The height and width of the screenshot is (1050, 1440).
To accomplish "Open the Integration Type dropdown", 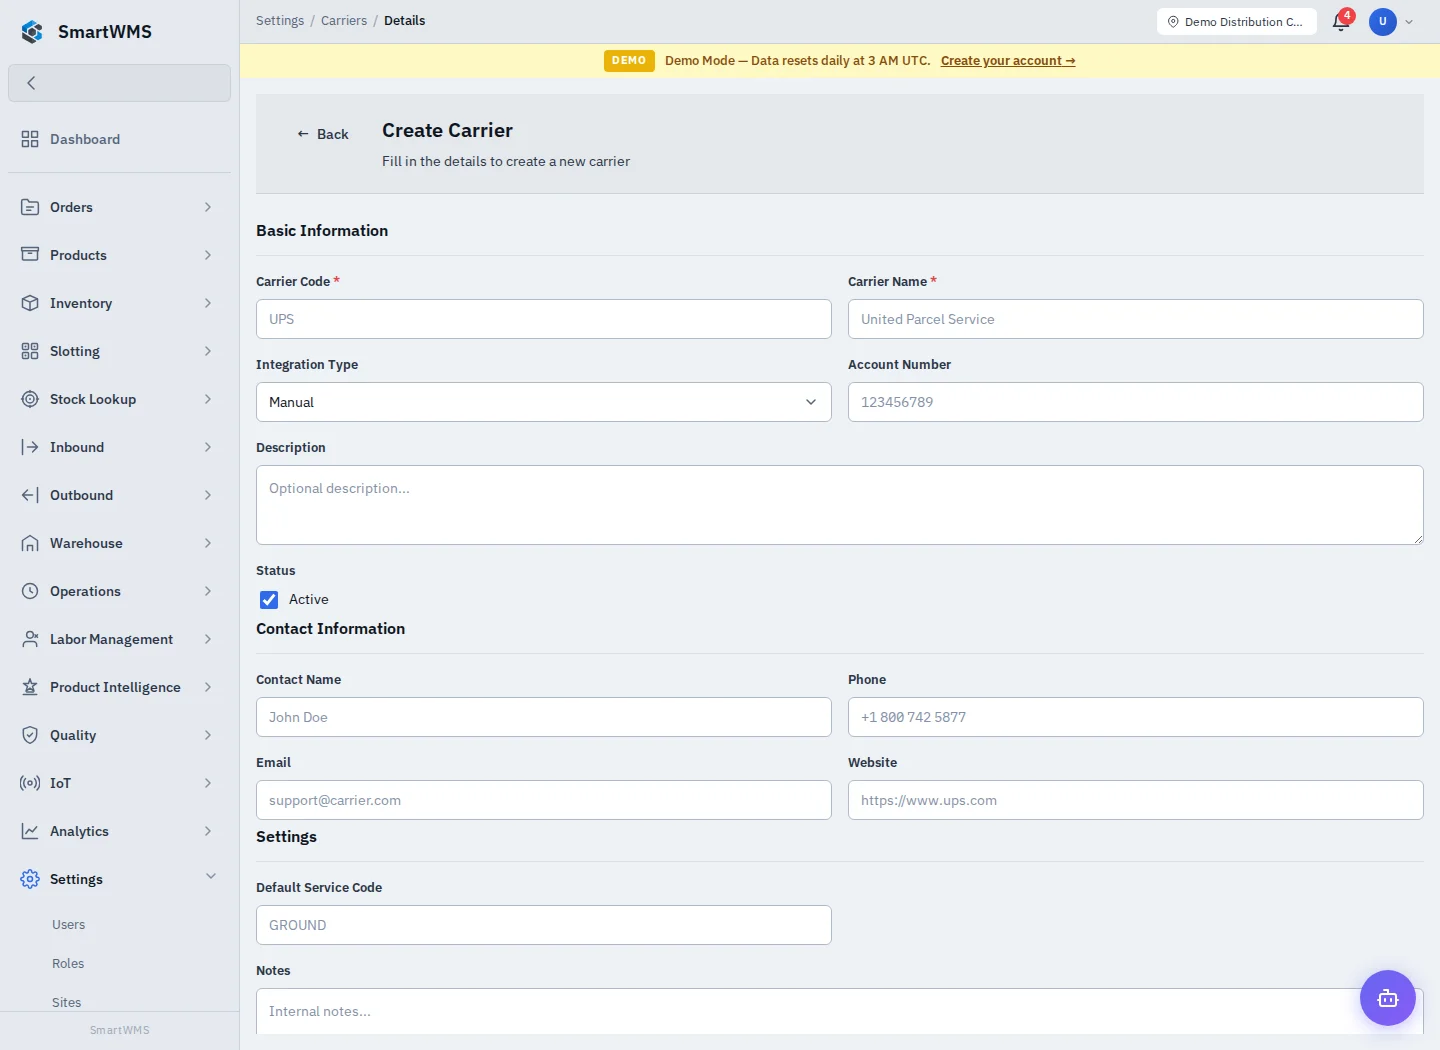I will coord(544,402).
